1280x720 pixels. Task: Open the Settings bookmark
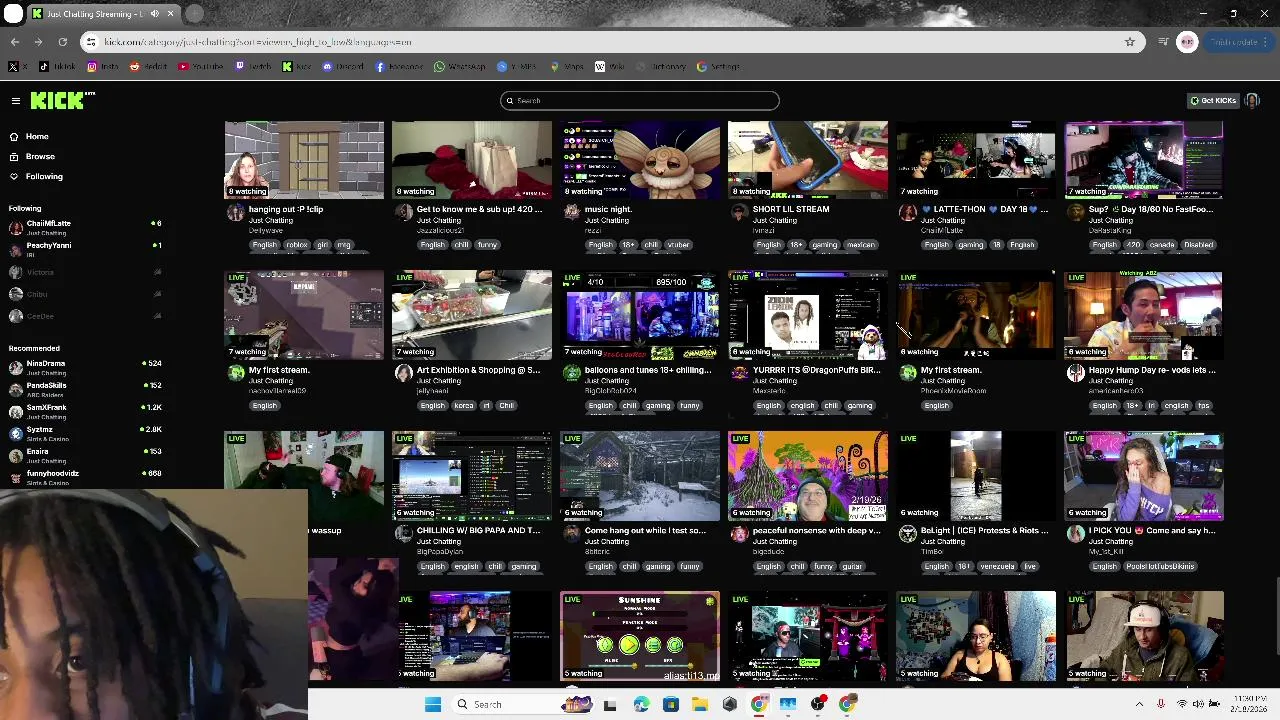(x=717, y=67)
